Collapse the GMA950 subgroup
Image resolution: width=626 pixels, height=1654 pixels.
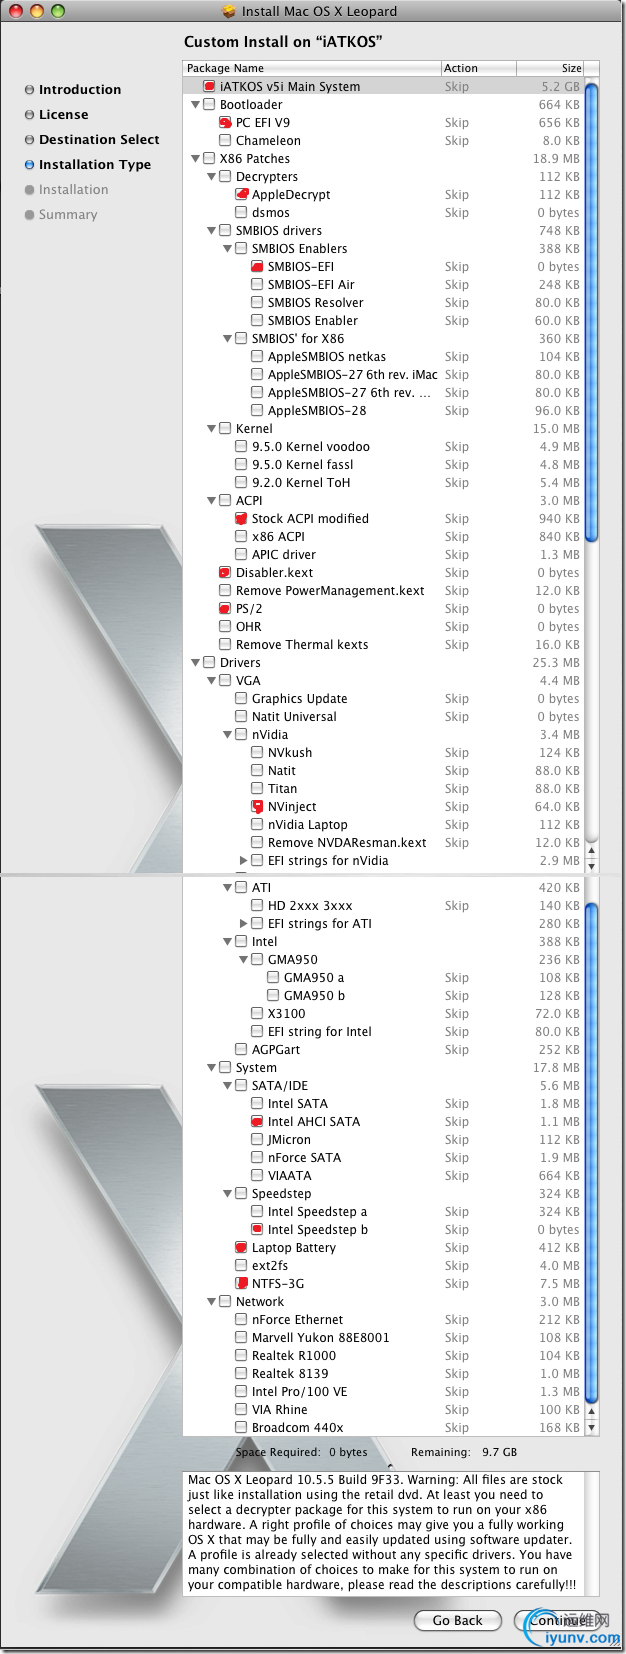point(243,960)
